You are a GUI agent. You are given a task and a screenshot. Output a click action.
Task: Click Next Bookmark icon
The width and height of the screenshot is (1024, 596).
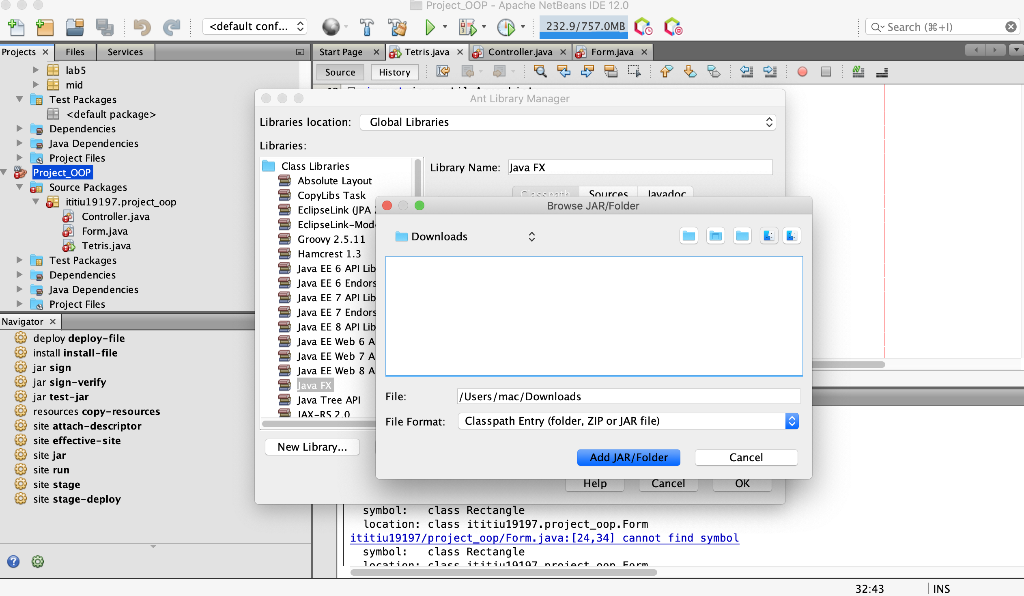690,72
